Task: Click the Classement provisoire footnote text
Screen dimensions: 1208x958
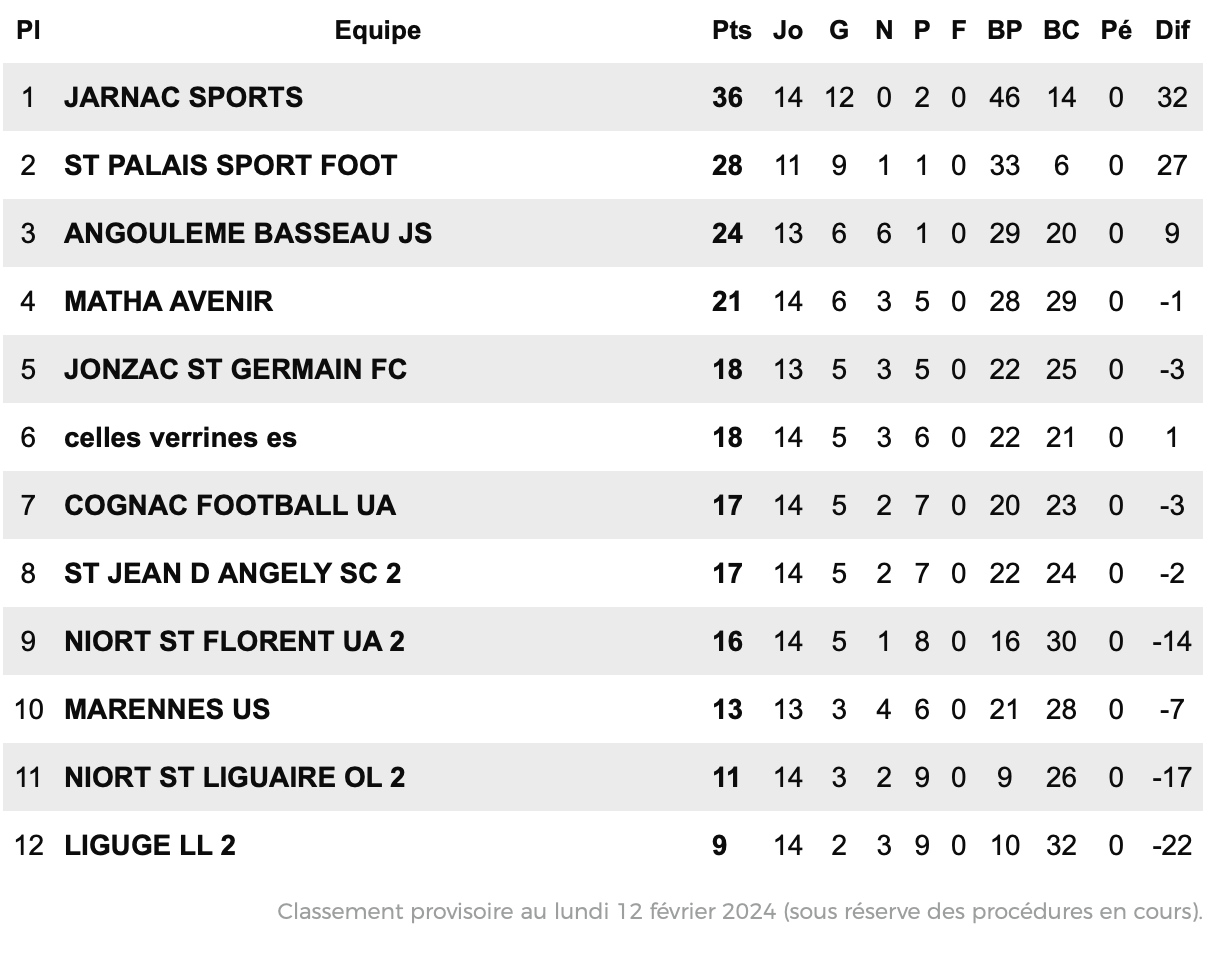Action: [740, 911]
